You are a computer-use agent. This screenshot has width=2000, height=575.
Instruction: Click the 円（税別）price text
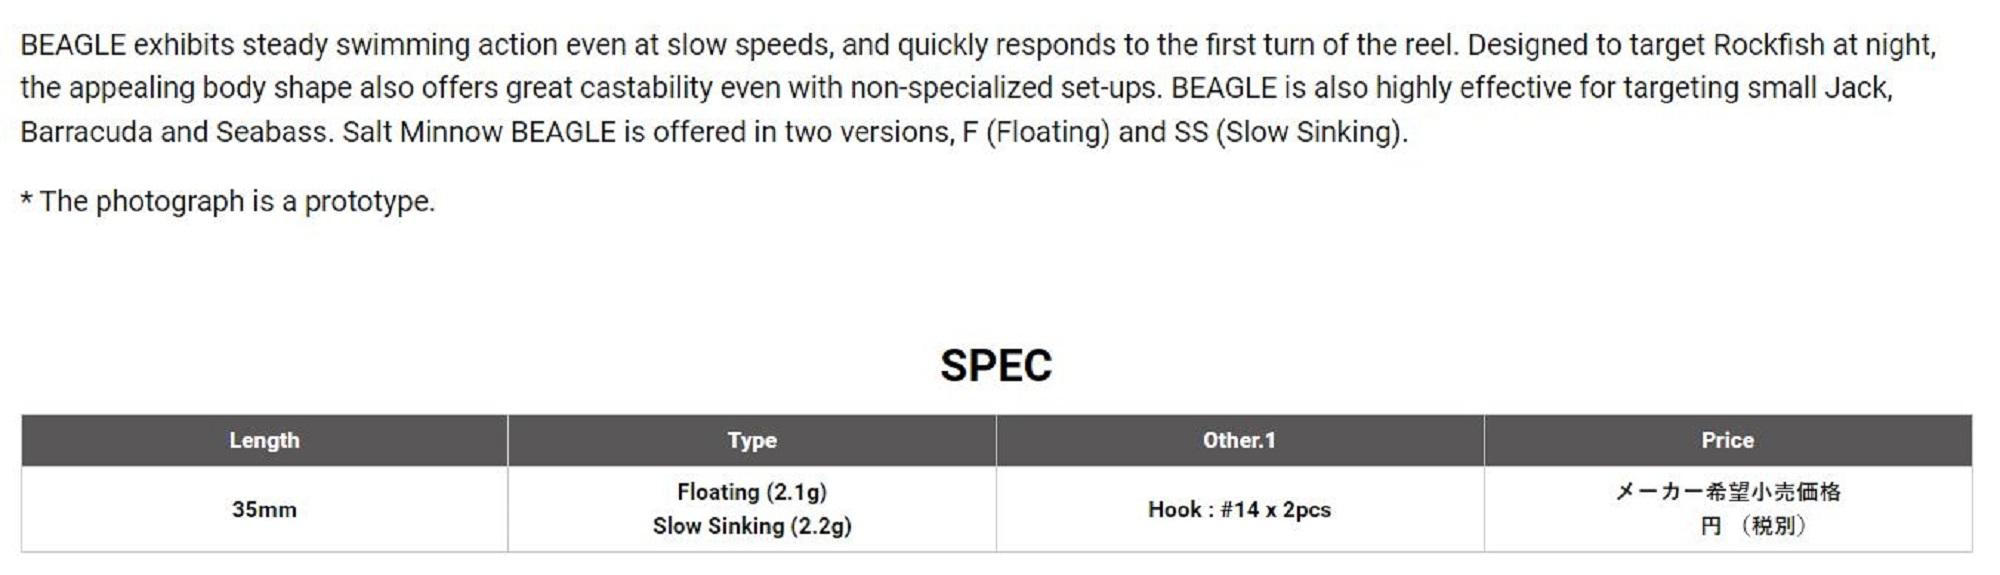pos(1752,526)
